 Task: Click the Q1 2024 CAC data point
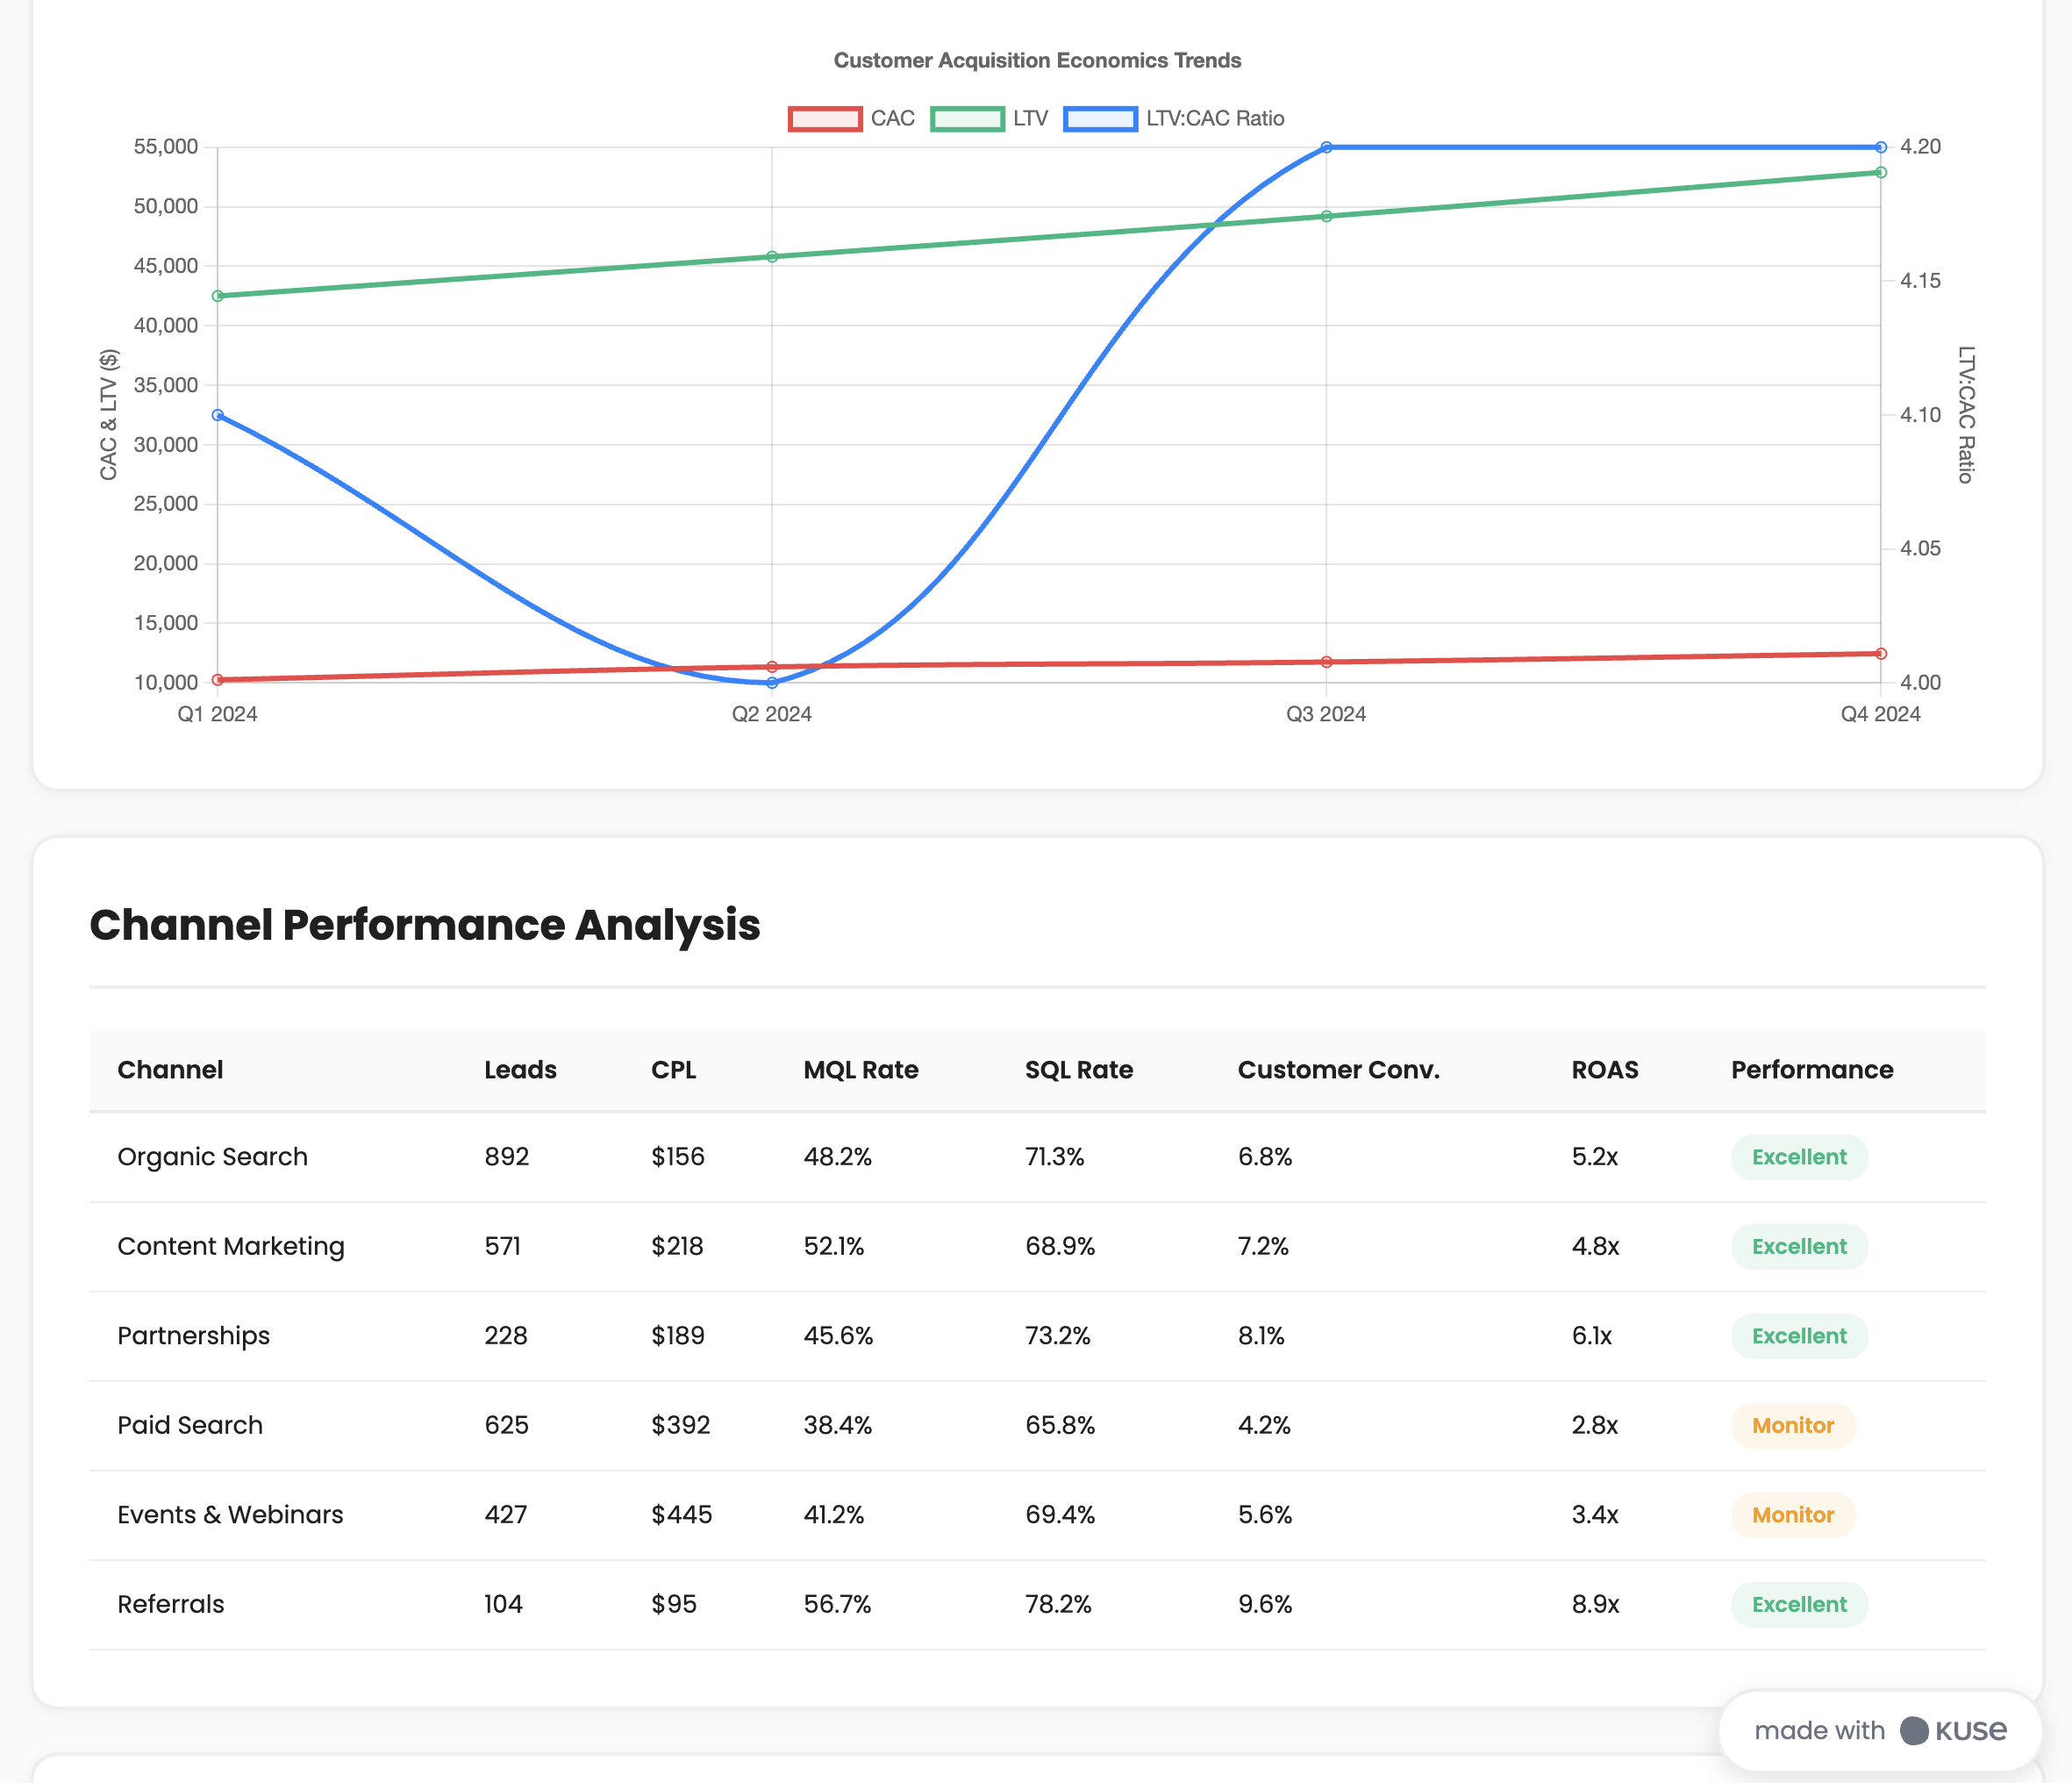point(218,680)
